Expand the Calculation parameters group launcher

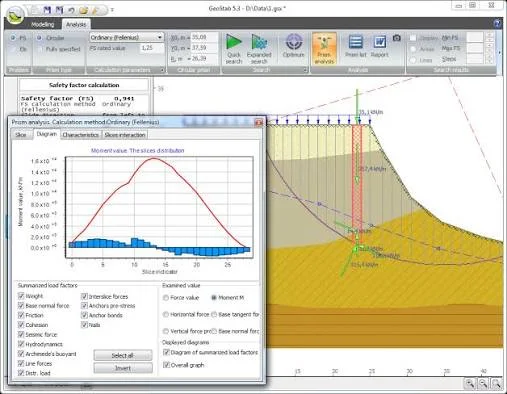[162, 70]
